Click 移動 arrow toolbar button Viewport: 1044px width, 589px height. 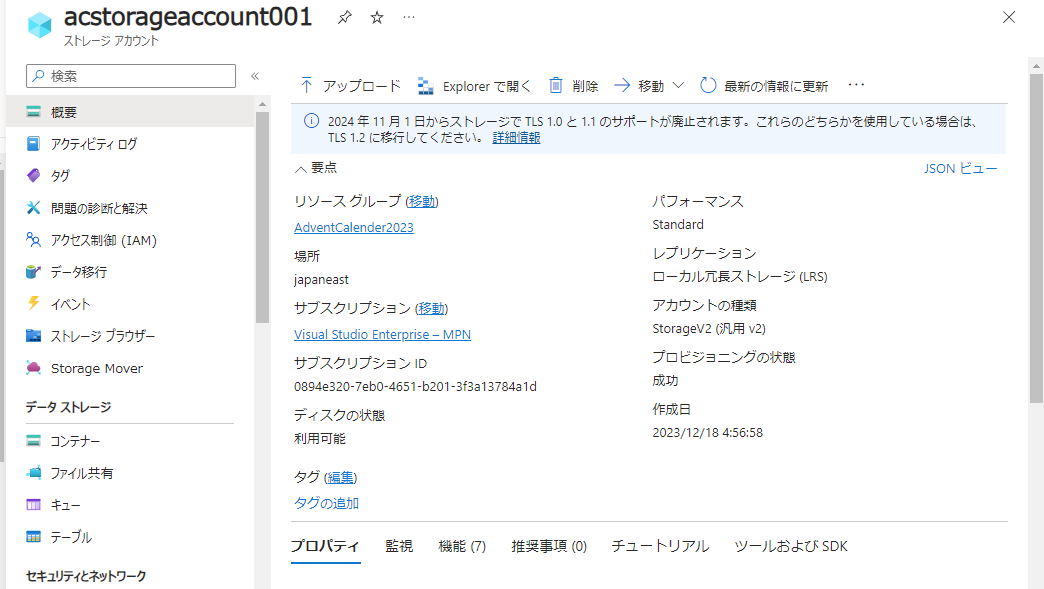(639, 86)
